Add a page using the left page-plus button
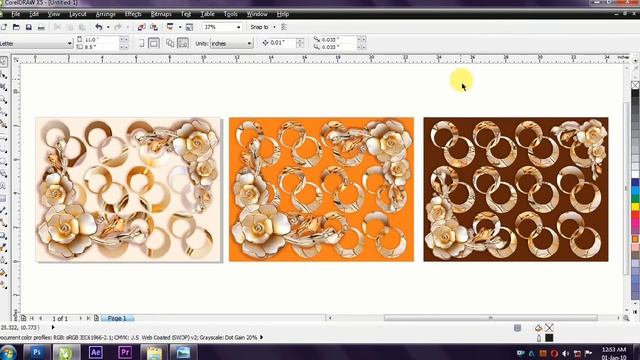This screenshot has width=640, height=360. click(x=24, y=318)
